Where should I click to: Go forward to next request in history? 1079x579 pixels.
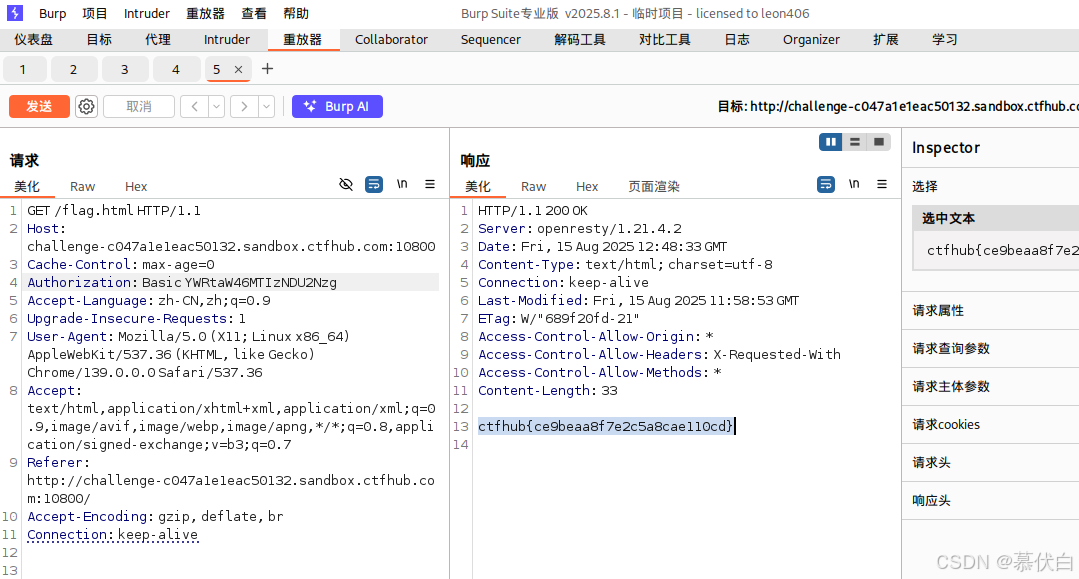[244, 107]
